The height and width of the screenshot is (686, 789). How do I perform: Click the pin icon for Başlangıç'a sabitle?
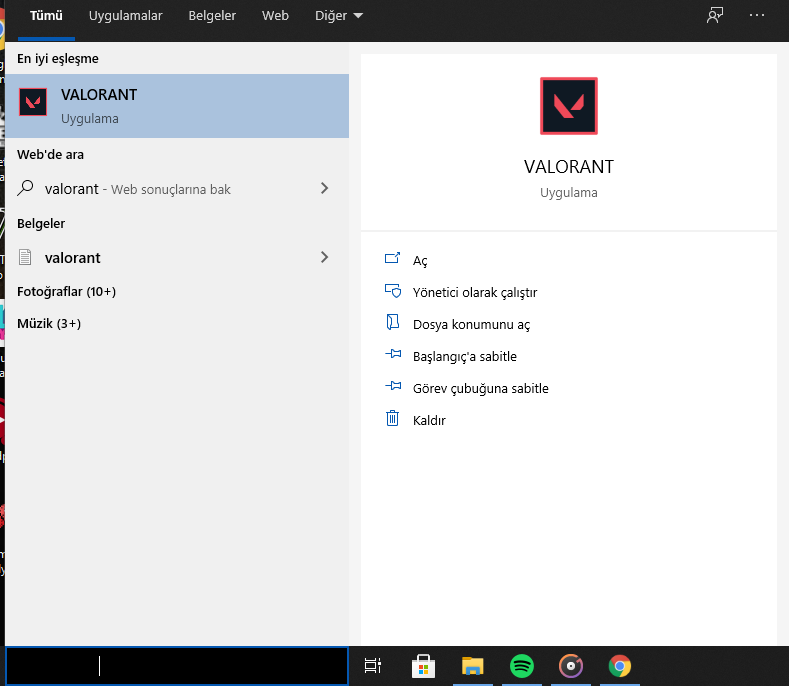(393, 354)
